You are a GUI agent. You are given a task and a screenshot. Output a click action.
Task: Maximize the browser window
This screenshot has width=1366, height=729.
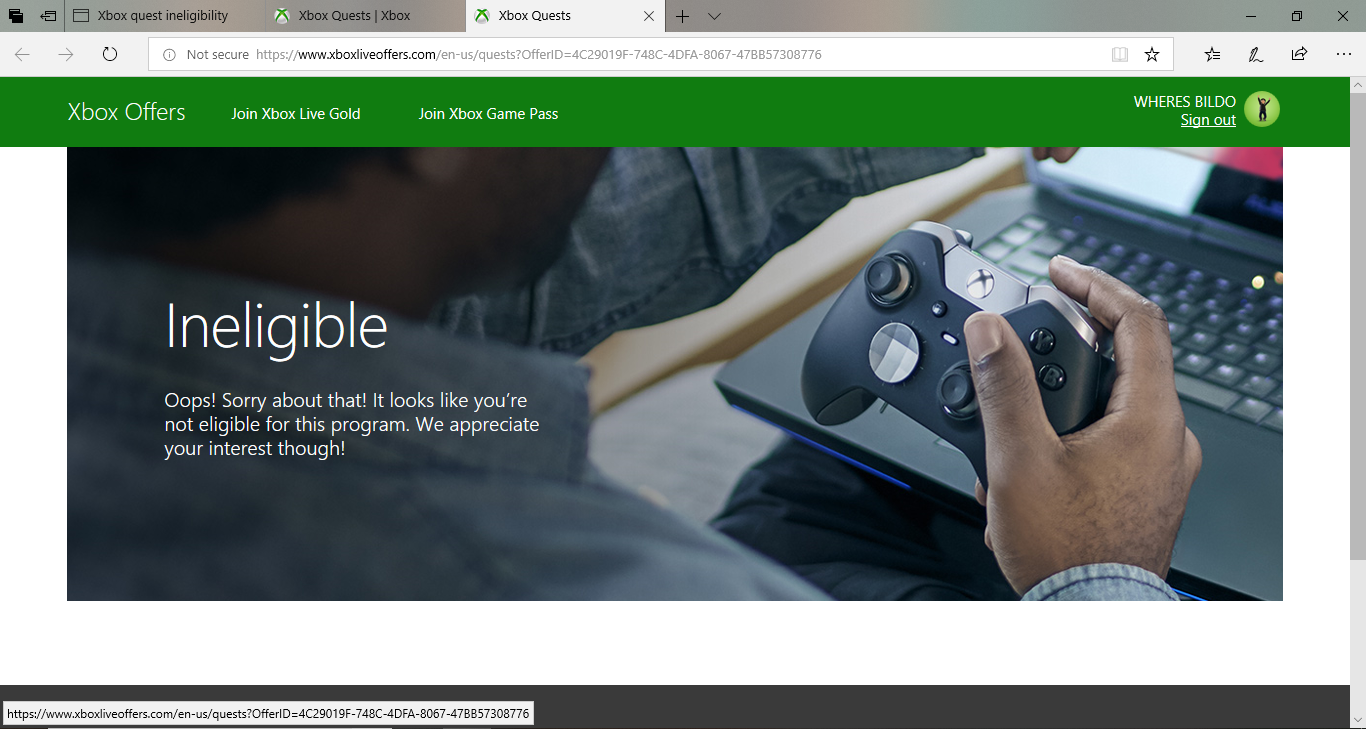[1297, 16]
